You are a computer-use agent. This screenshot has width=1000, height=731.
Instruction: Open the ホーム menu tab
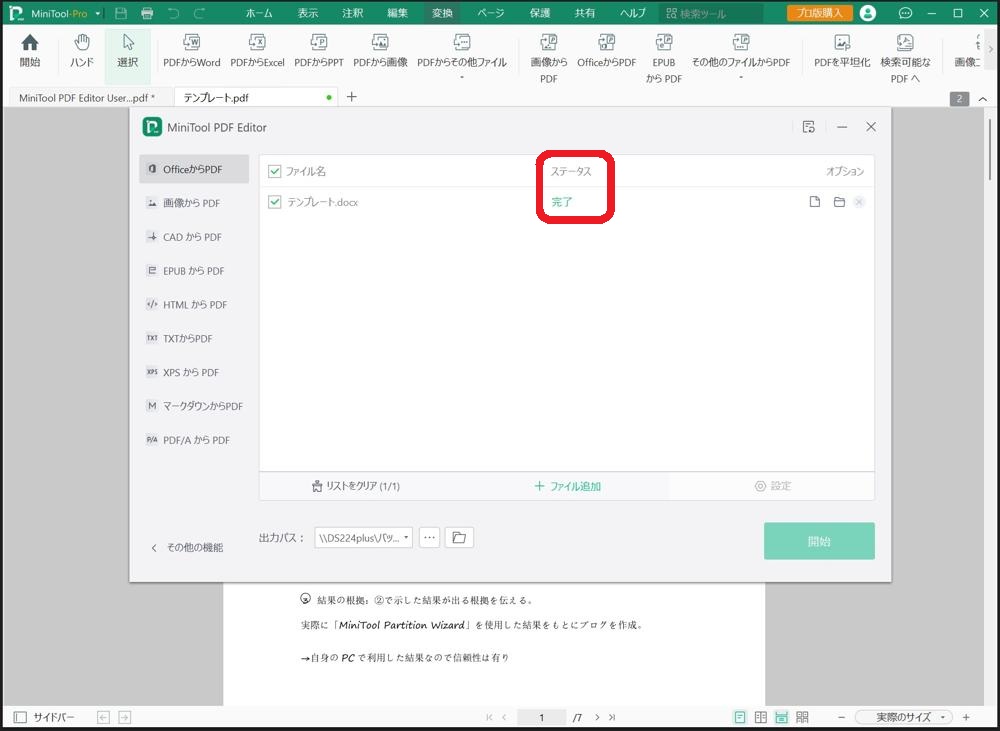tap(259, 13)
